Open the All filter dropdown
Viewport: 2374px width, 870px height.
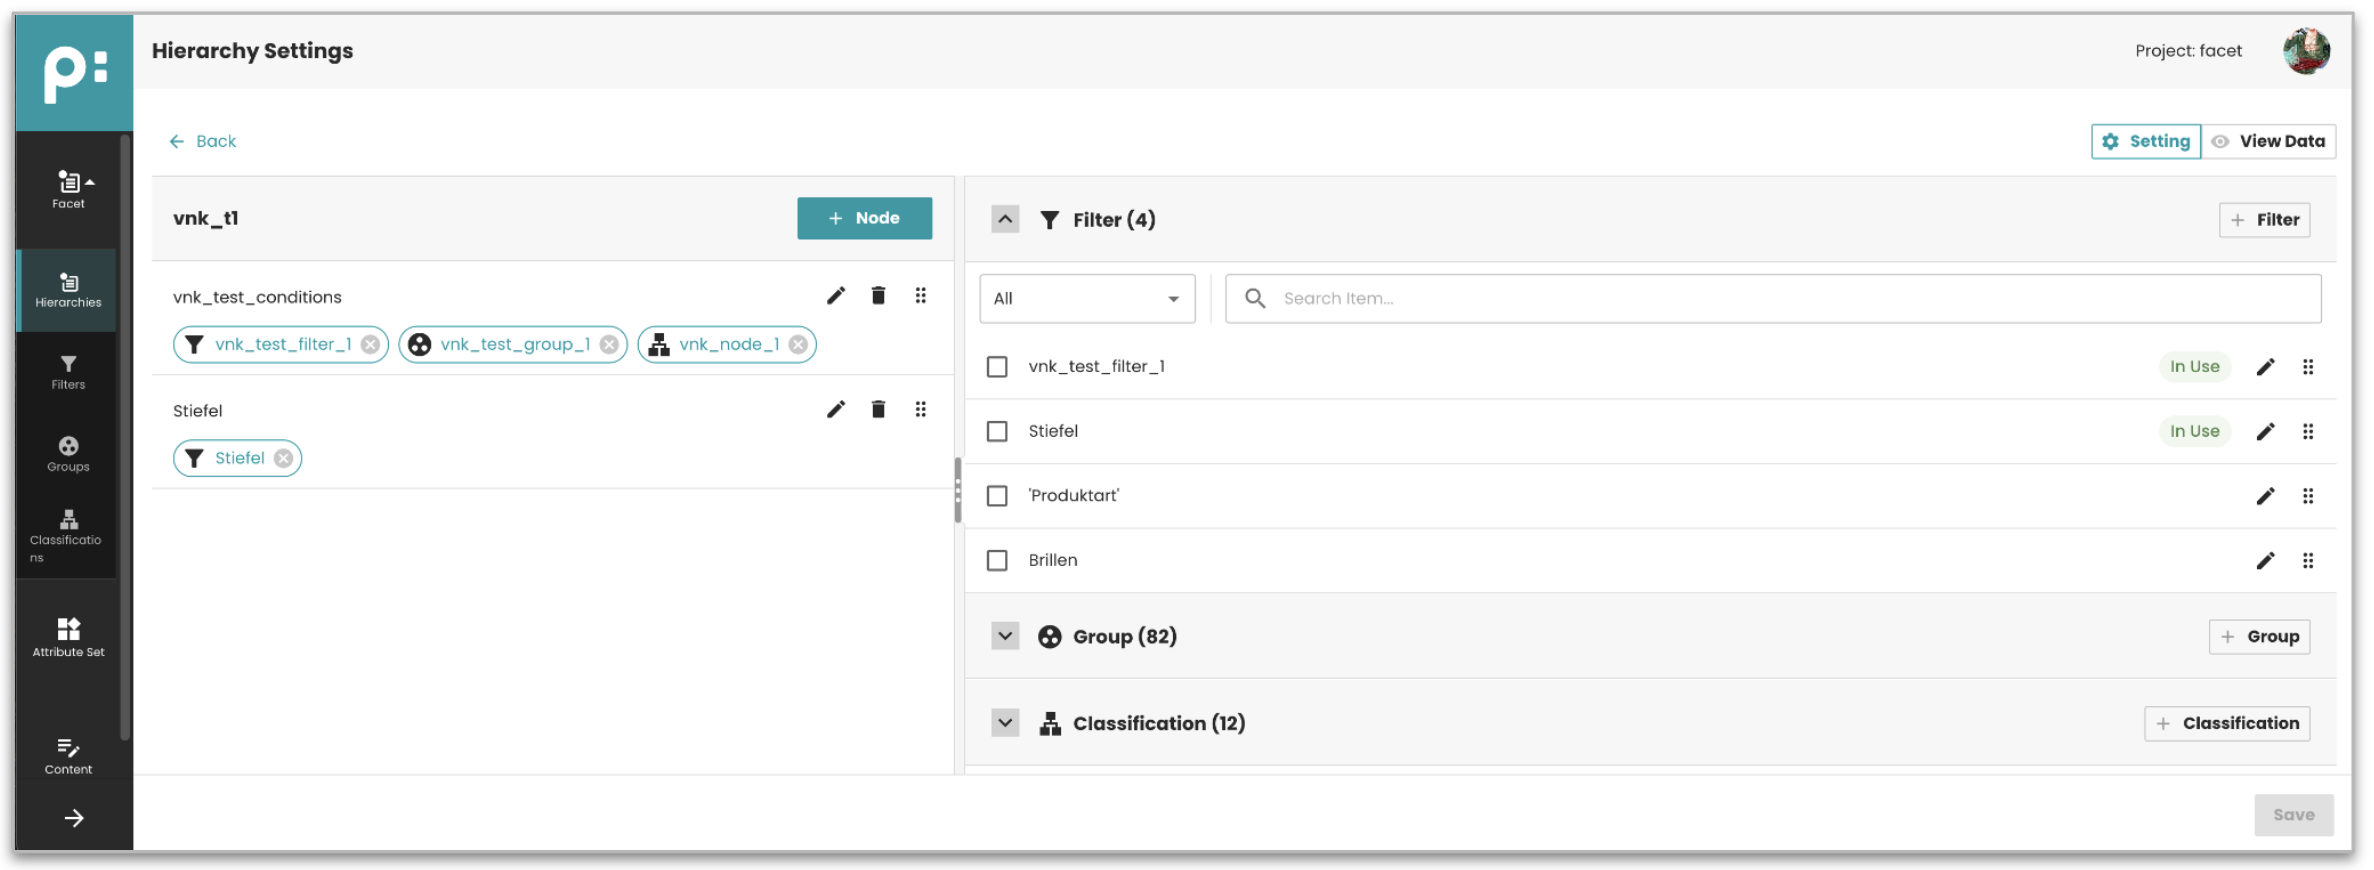(x=1086, y=299)
